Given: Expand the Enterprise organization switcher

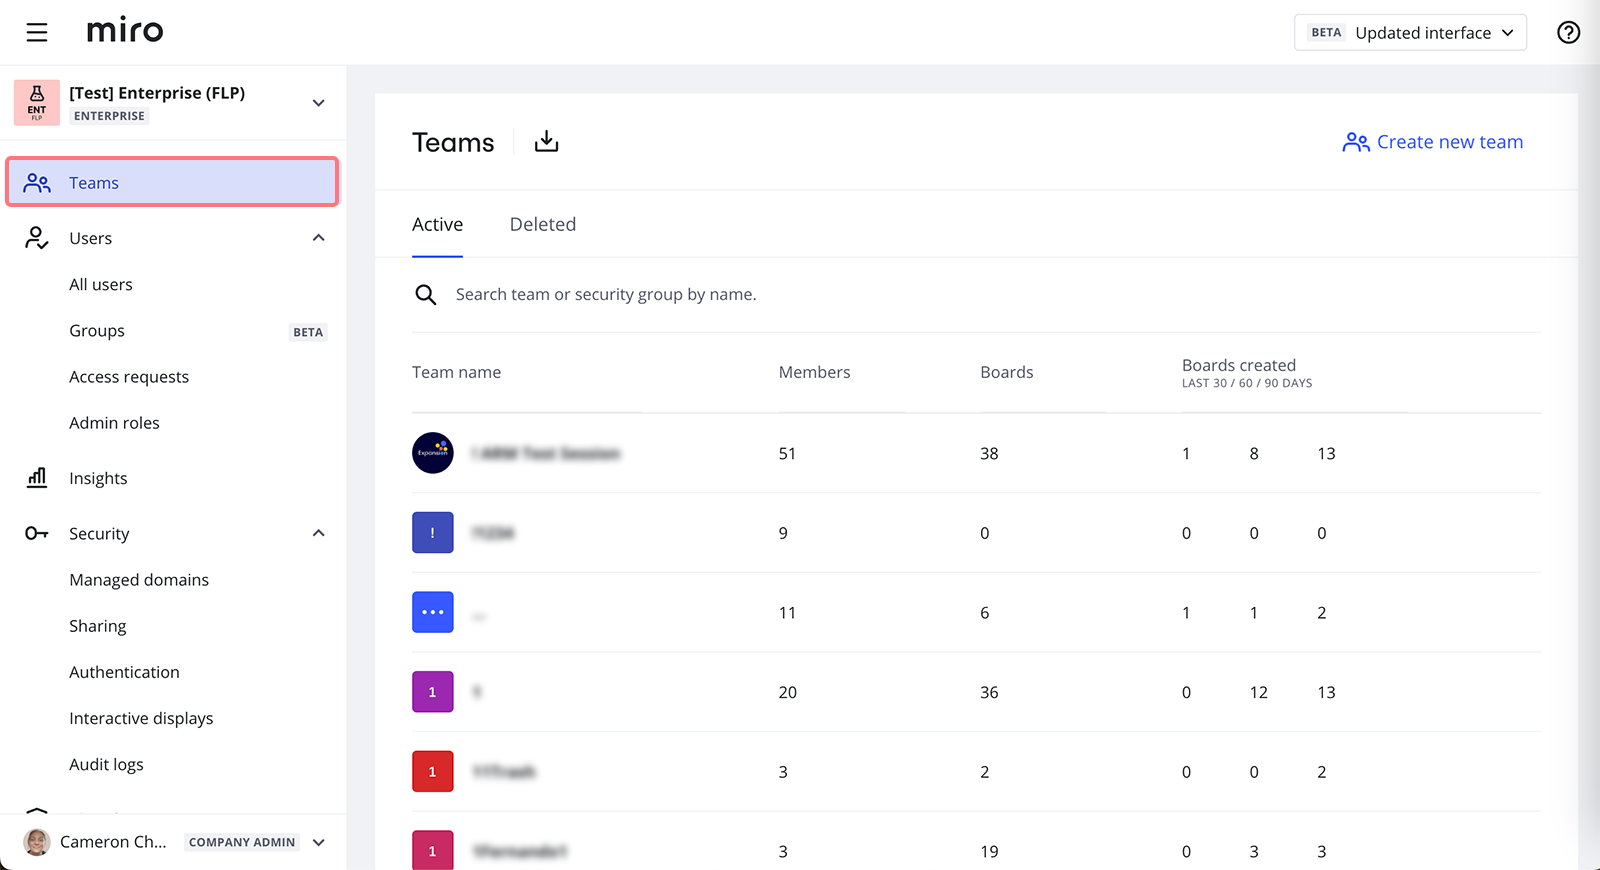Looking at the screenshot, I should click(x=318, y=103).
